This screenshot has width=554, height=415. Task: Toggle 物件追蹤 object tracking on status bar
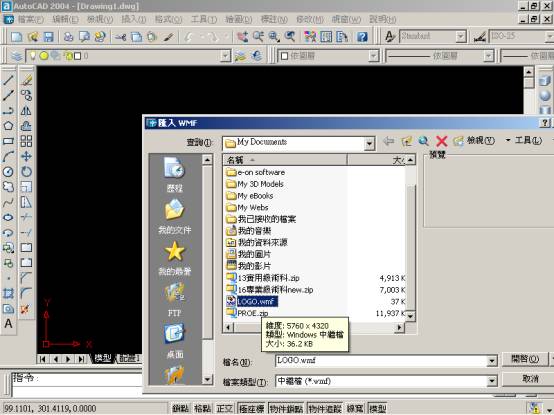click(325, 409)
